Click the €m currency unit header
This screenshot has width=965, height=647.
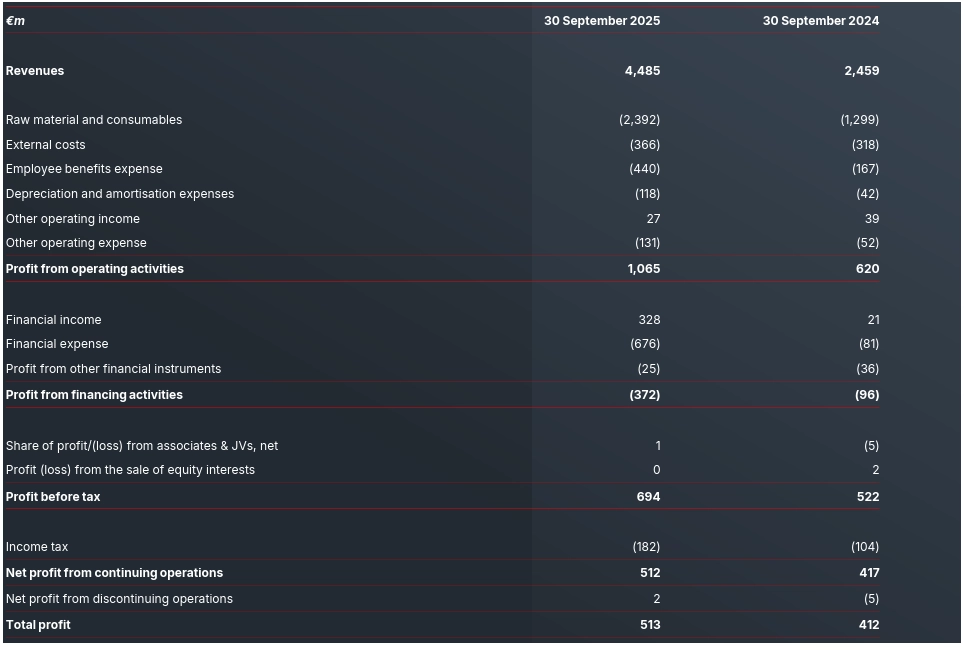pyautogui.click(x=15, y=20)
